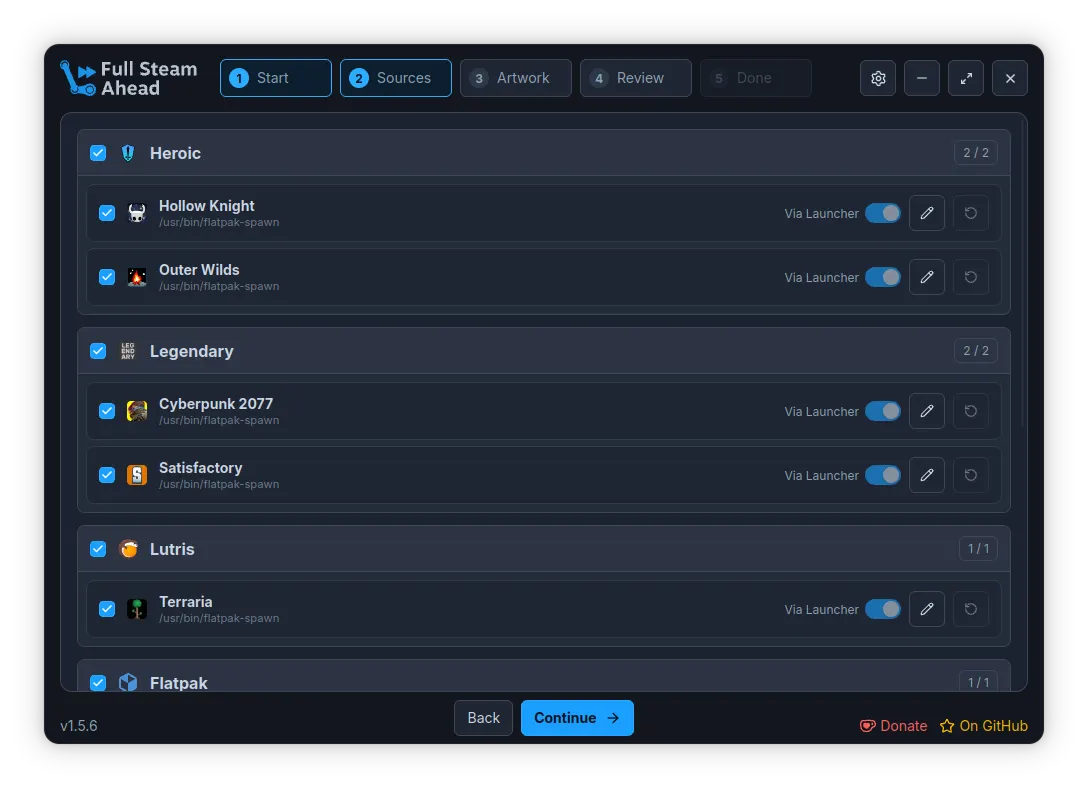Minimize the Full Steam Ahead window

tap(922, 78)
